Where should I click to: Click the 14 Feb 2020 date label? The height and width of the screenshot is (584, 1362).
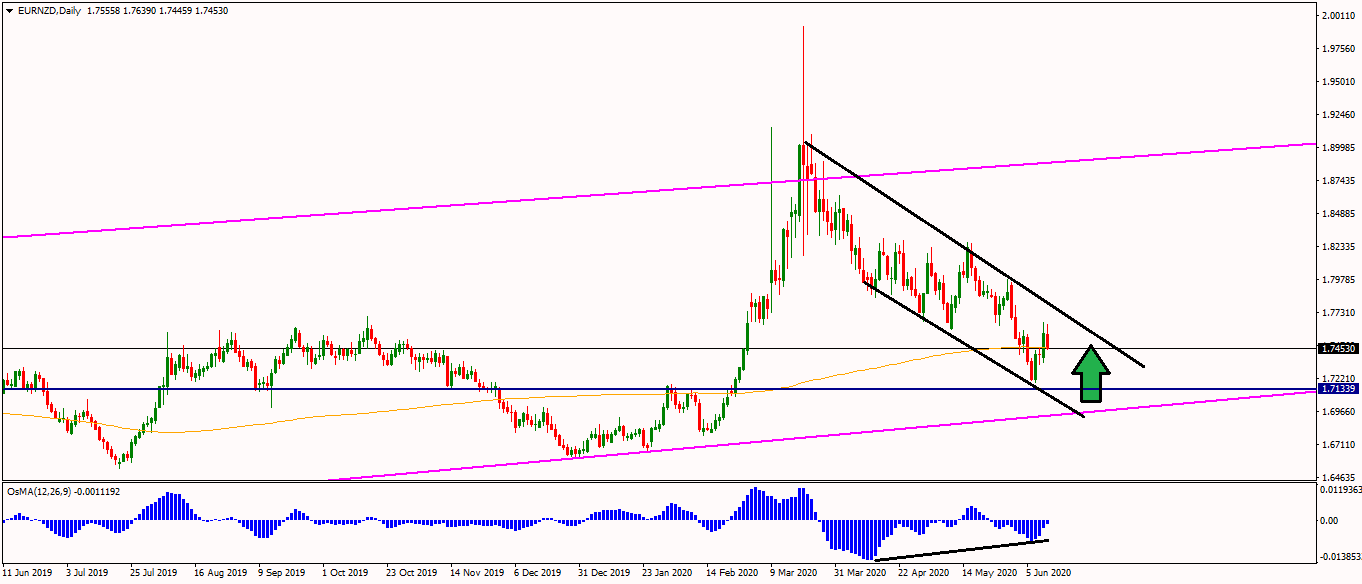coord(732,573)
